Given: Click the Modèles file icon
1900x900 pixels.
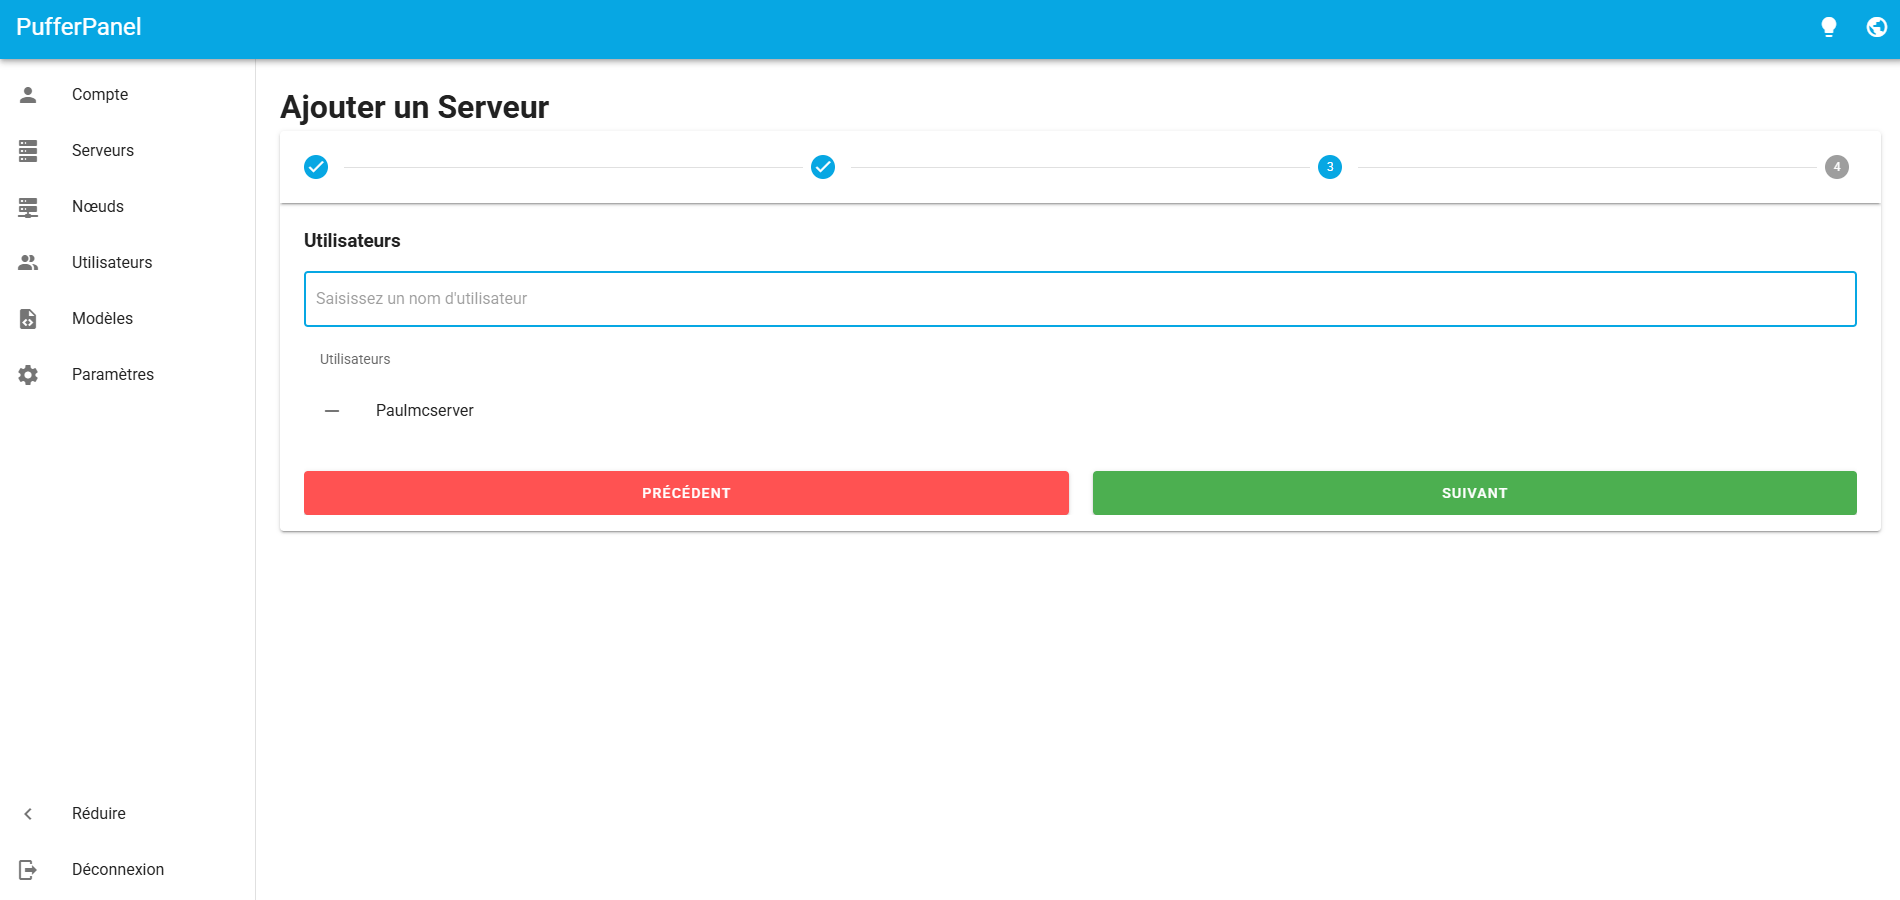Looking at the screenshot, I should 28,319.
